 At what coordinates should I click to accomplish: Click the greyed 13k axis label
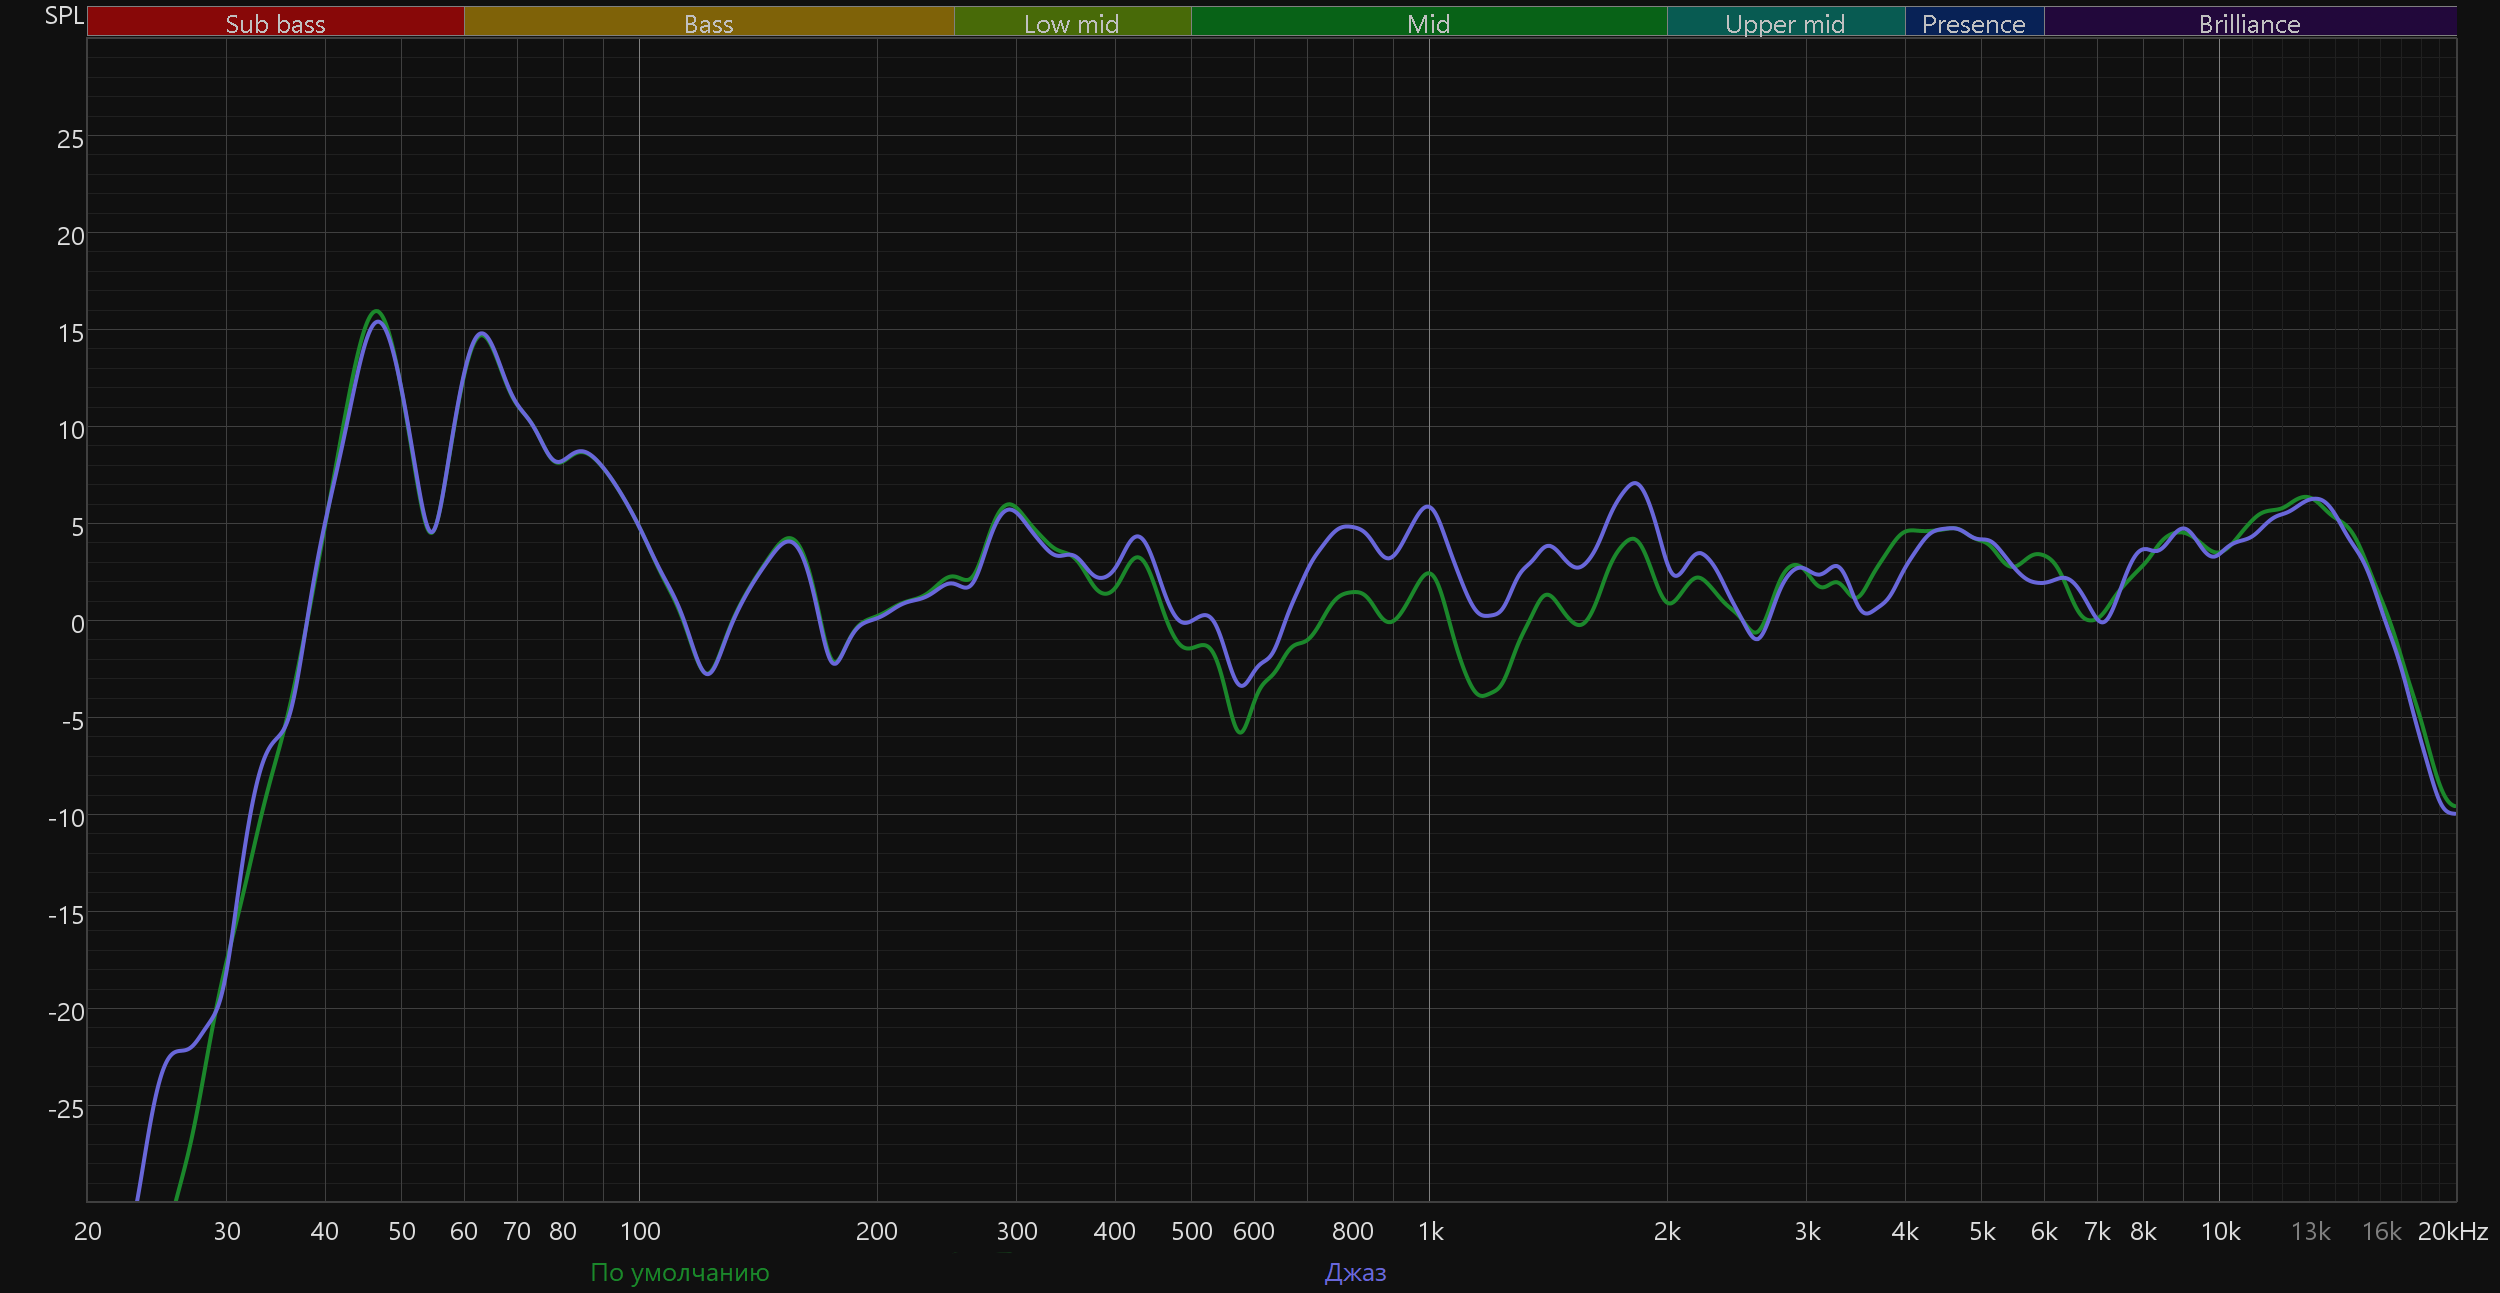tap(2310, 1231)
